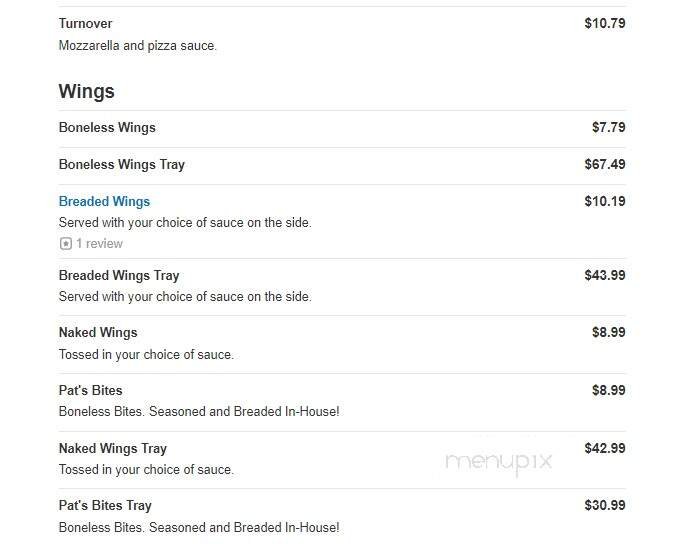Select the Naked Wings Tray item name
This screenshot has width=678, height=544.
tap(112, 448)
